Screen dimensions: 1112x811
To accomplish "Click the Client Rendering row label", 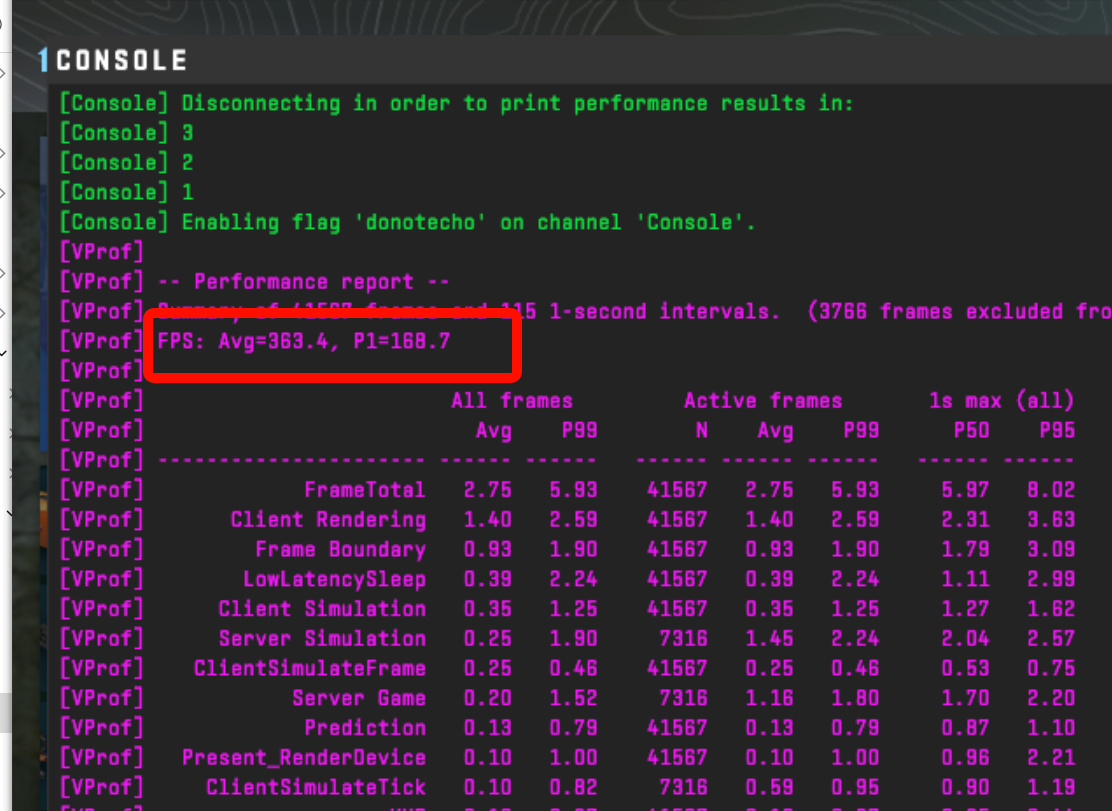I will pyautogui.click(x=328, y=520).
